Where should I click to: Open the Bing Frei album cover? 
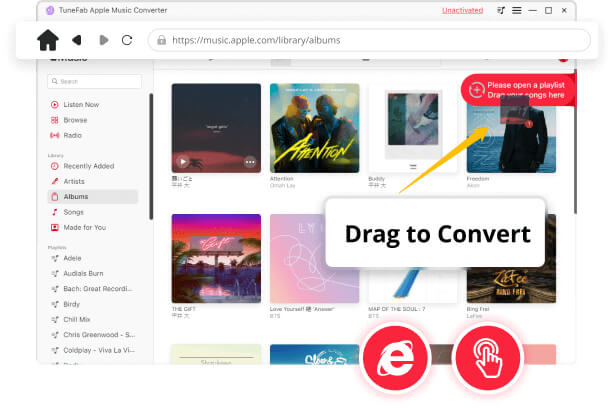(x=511, y=285)
